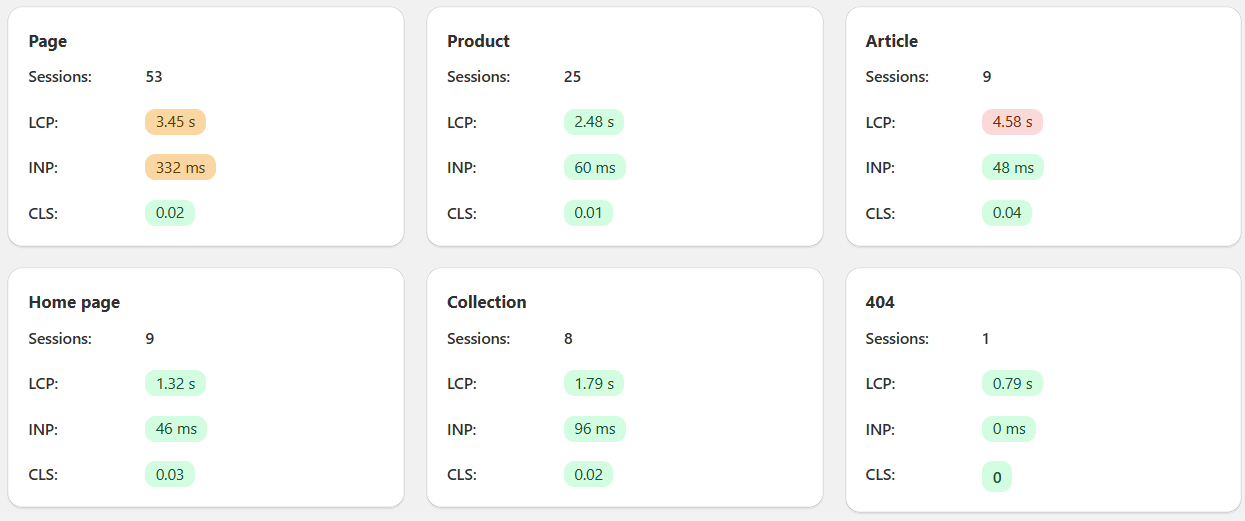The image size is (1245, 521).
Task: Select the 332 ms INP badge on the Page card
Action: 180,167
